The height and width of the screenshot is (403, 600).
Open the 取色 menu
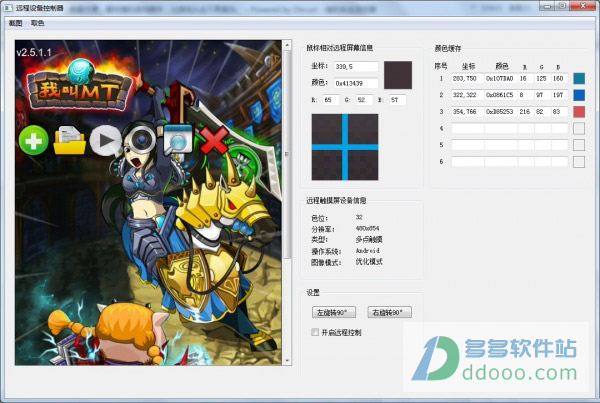coord(38,23)
